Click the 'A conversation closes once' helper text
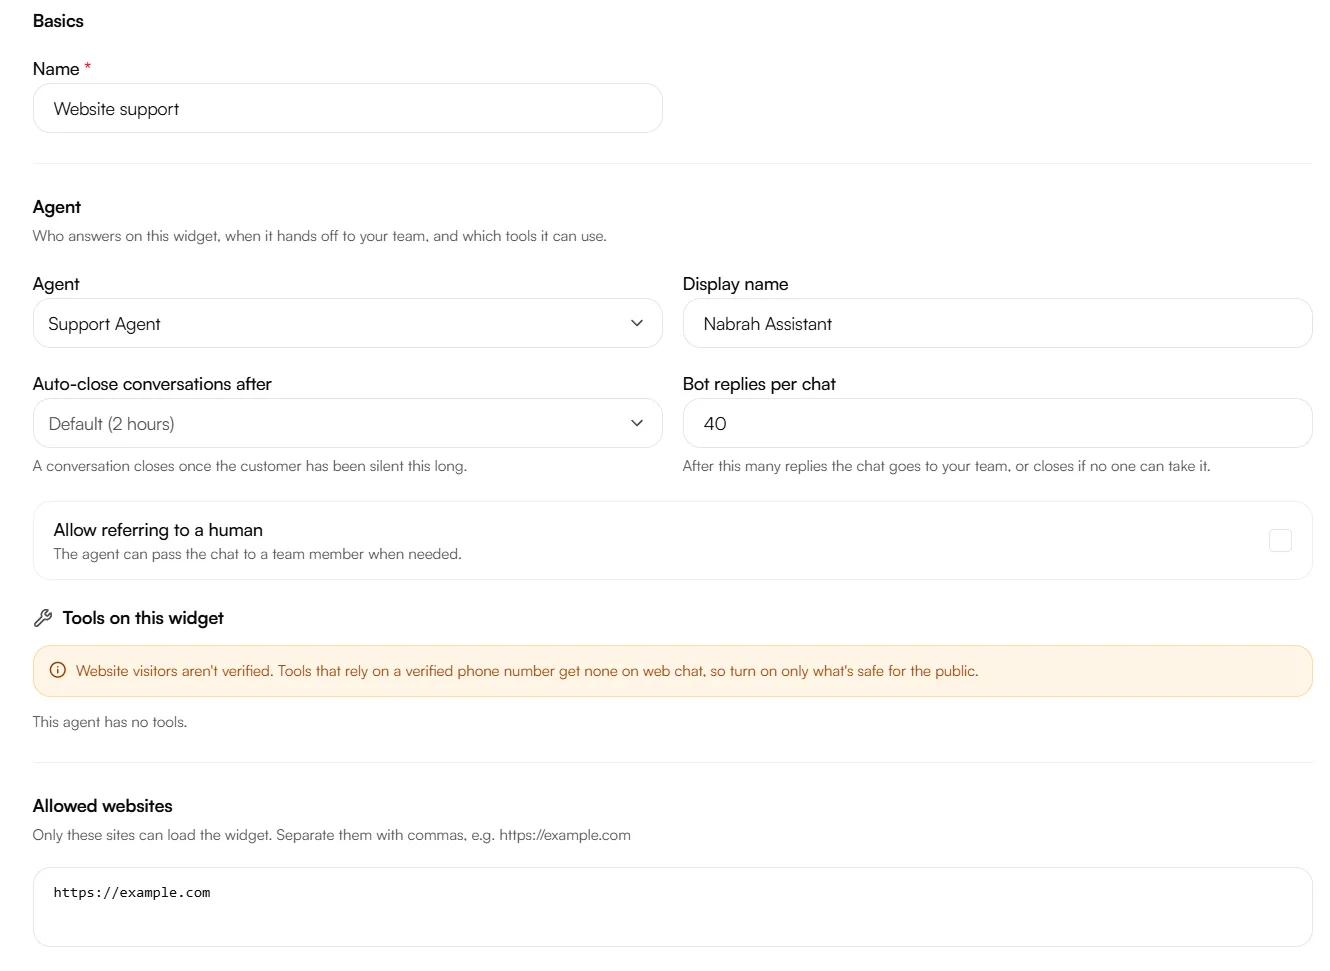 pyautogui.click(x=250, y=466)
